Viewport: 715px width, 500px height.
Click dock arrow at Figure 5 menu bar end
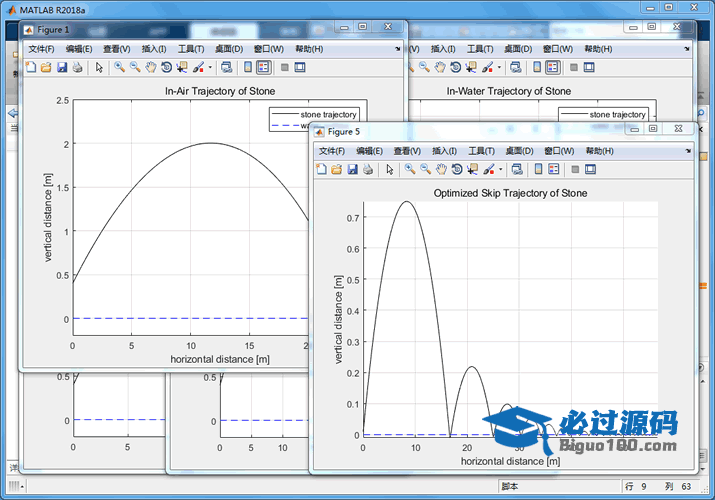(x=688, y=151)
